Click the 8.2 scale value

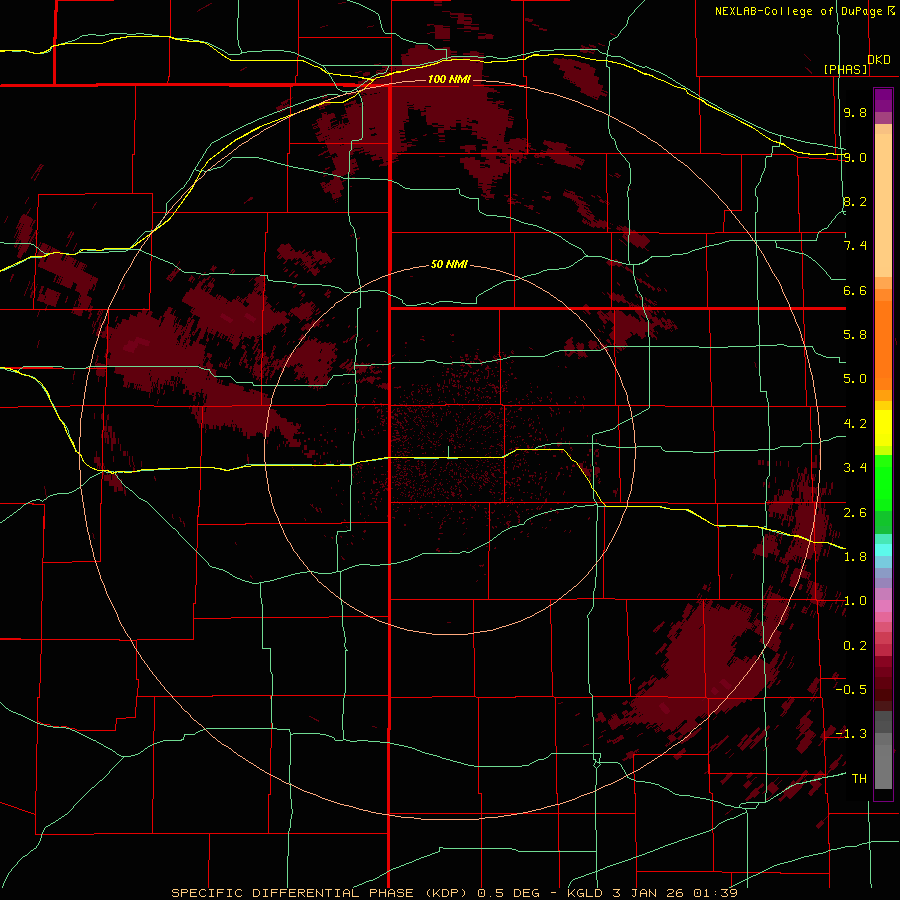tap(855, 201)
